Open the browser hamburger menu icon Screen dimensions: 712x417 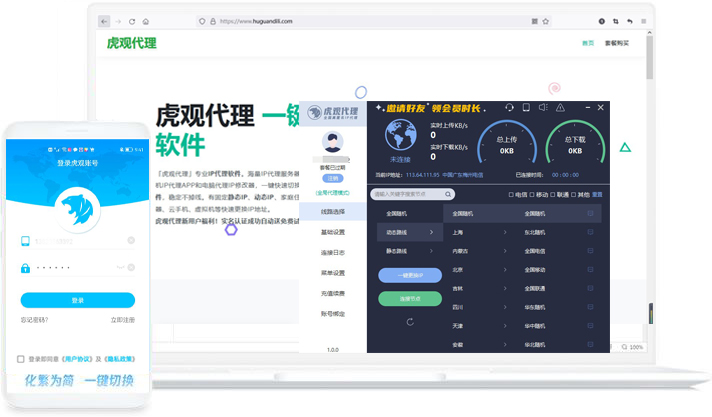point(643,21)
